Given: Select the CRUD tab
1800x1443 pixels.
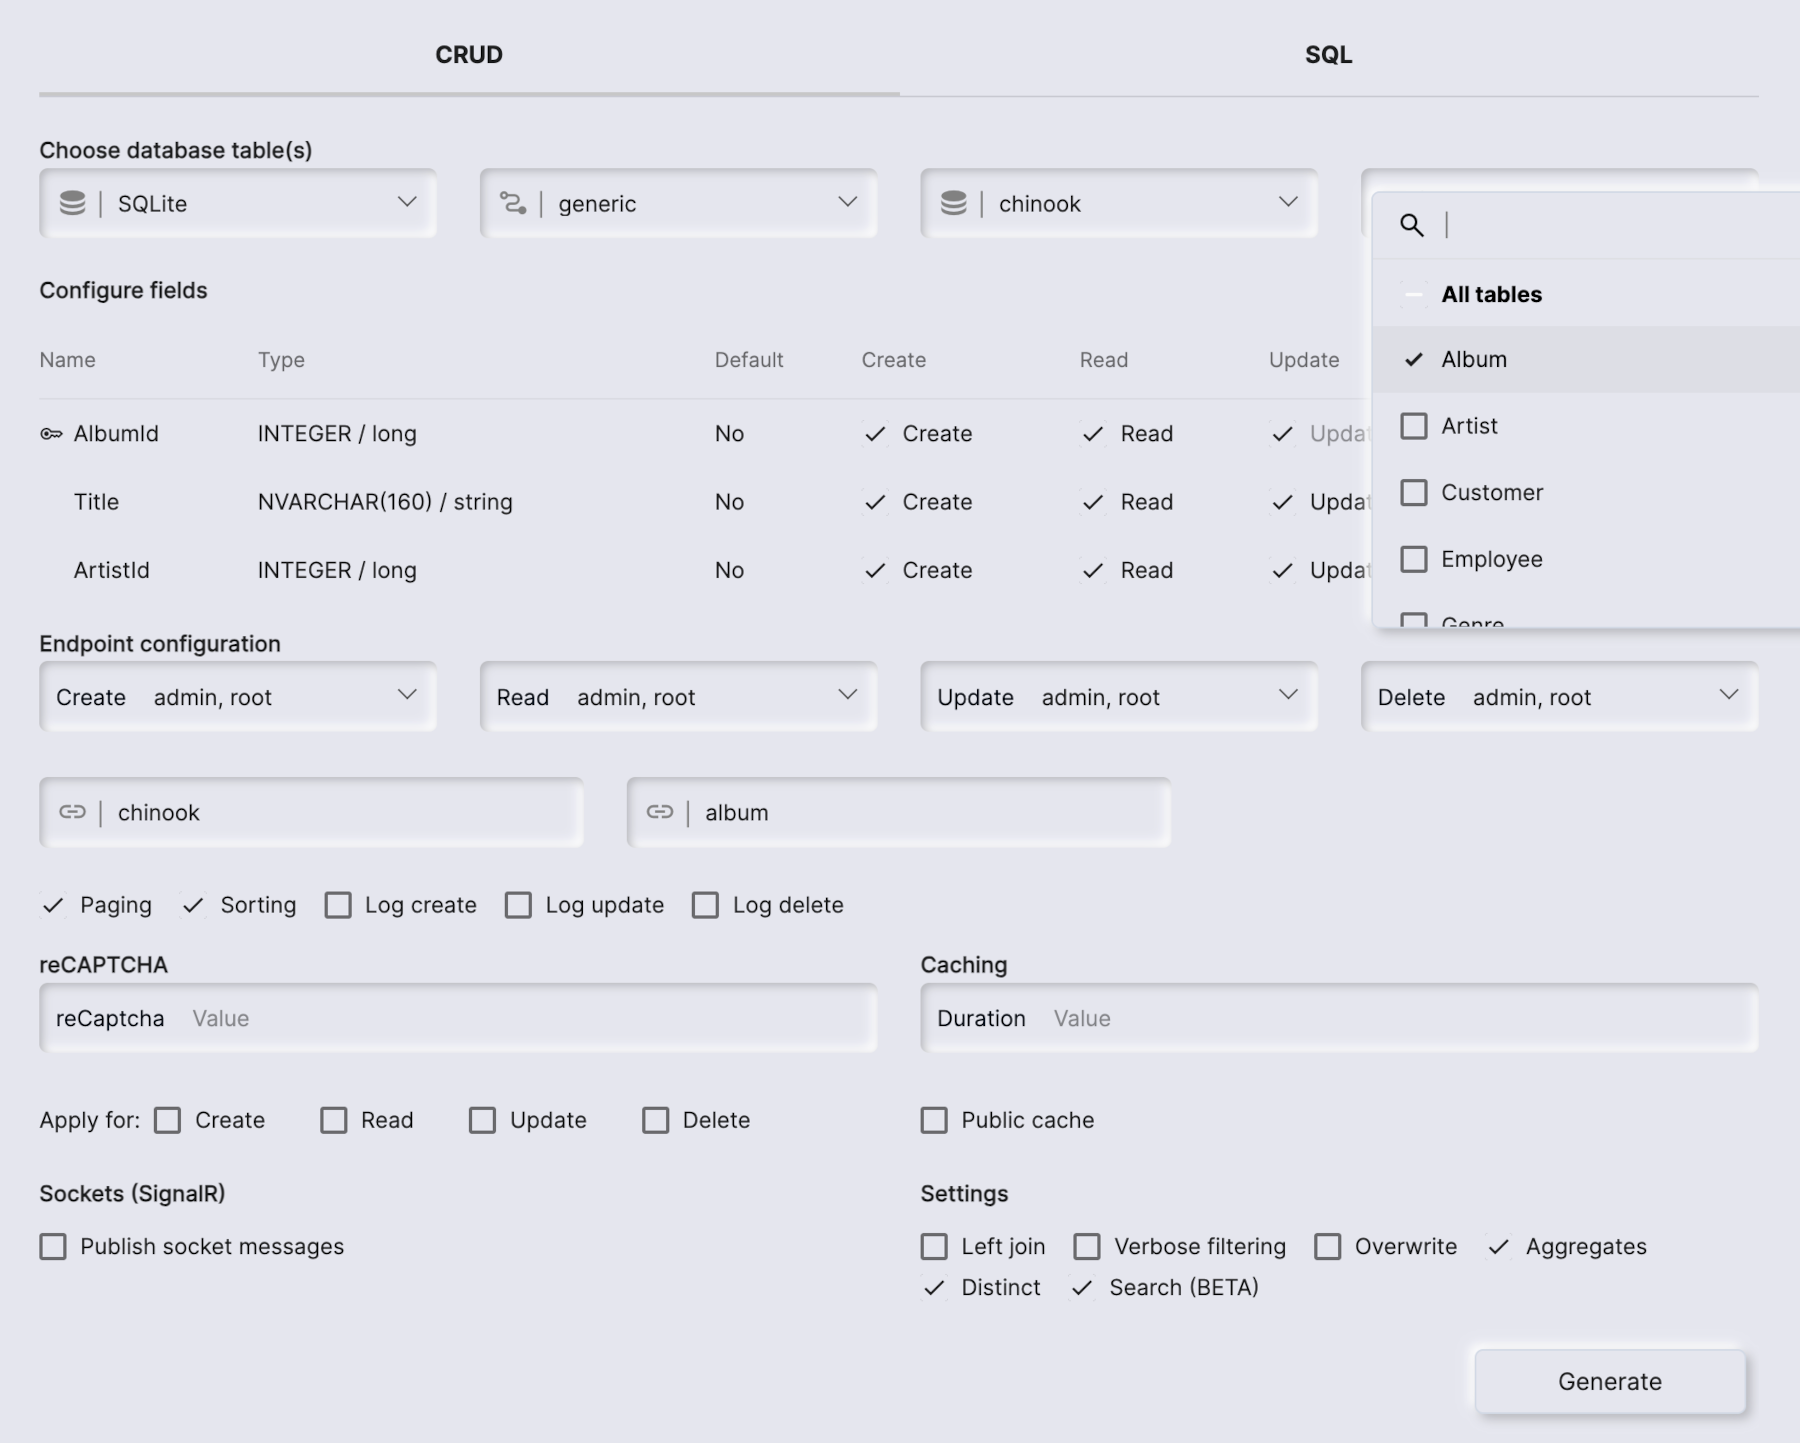Looking at the screenshot, I should tap(467, 55).
